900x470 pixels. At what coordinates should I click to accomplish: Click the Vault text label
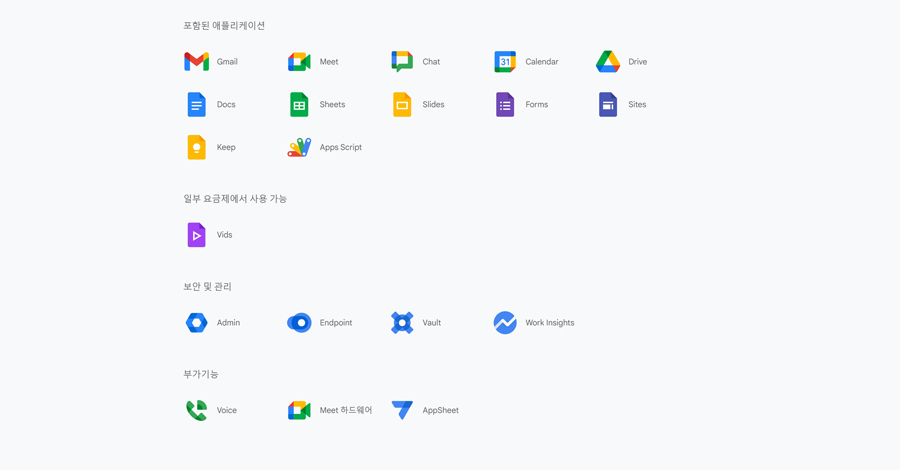(x=432, y=323)
